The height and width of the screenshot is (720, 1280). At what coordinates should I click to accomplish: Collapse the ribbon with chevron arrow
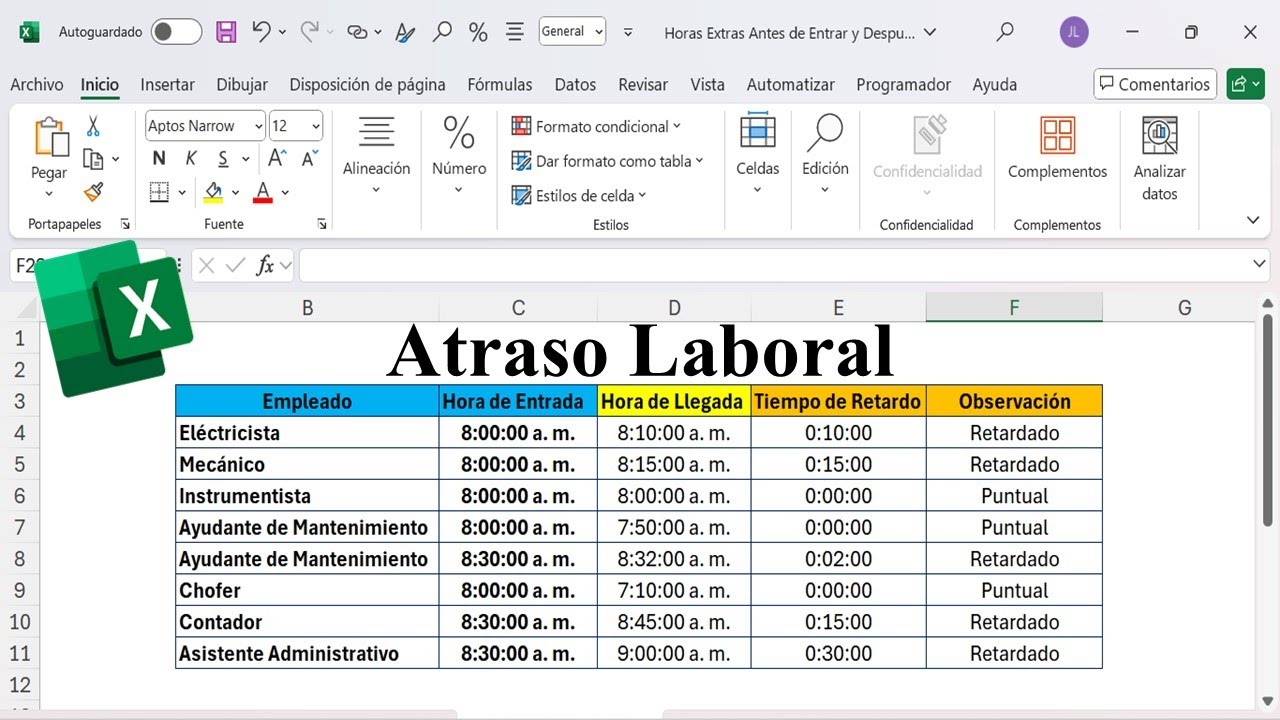[1253, 220]
